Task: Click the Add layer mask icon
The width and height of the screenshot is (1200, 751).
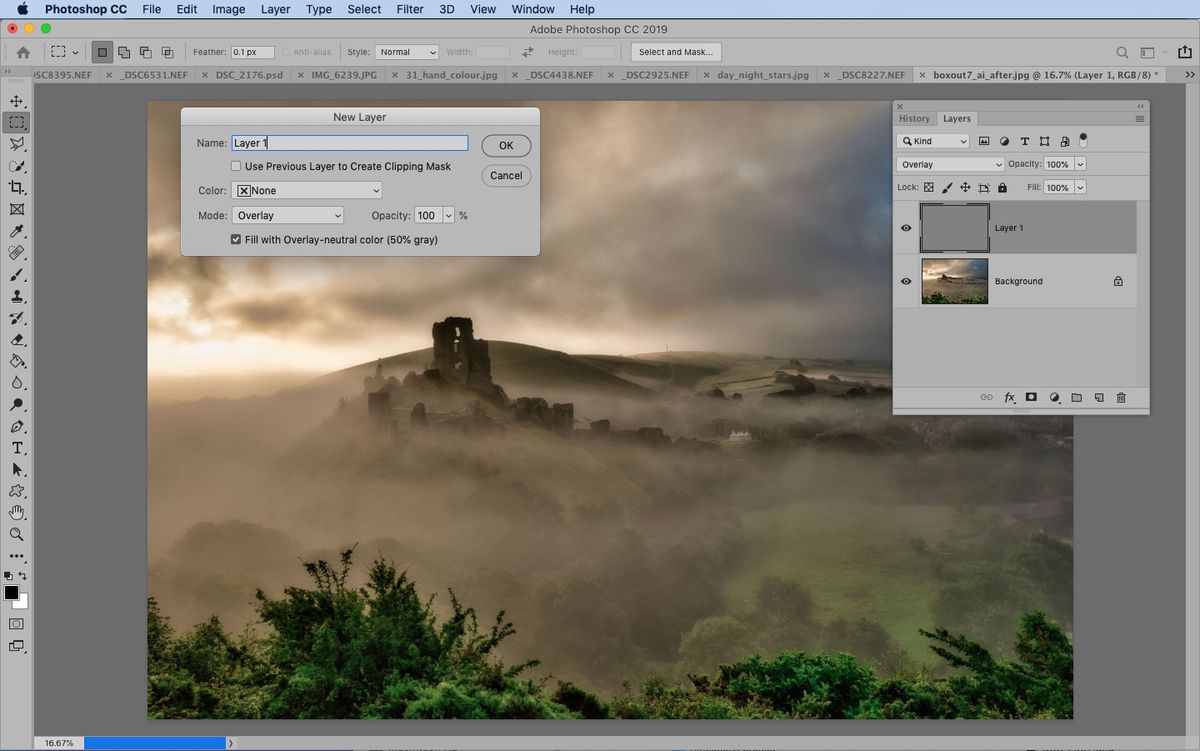Action: [1031, 397]
